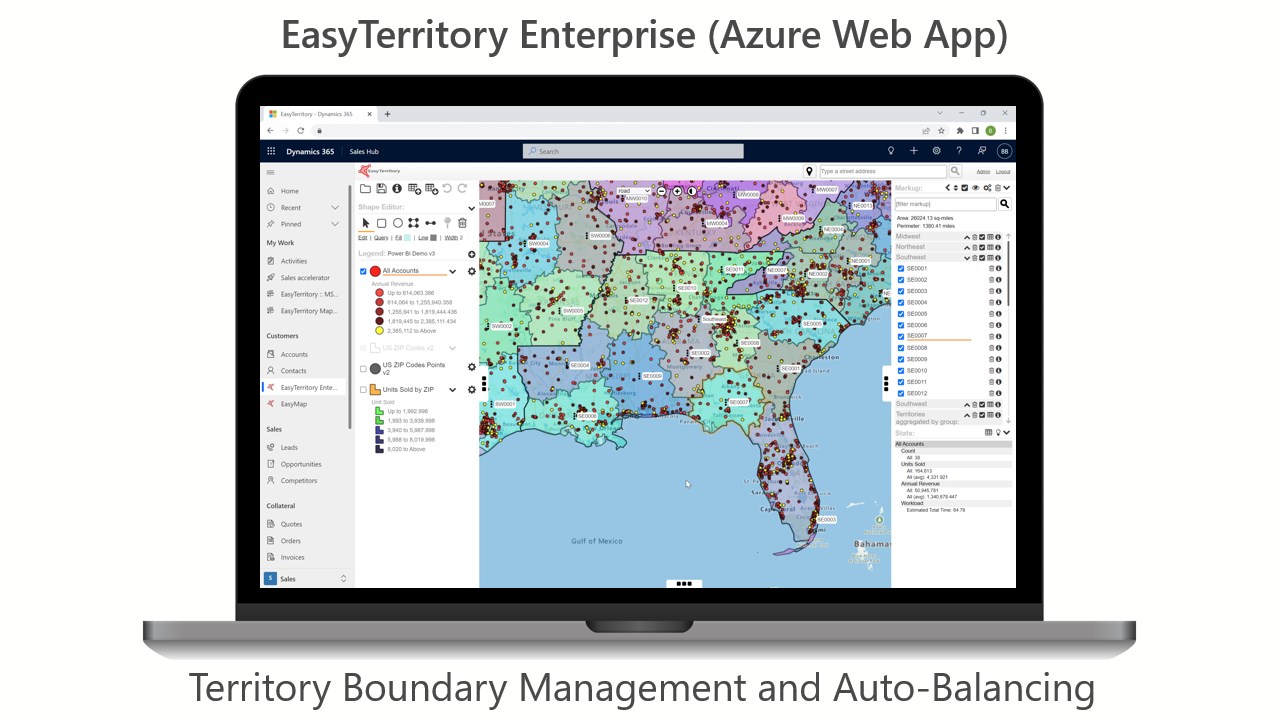Open Dynamics 365 app launcher waffle
The width and height of the screenshot is (1280, 720).
tap(271, 151)
